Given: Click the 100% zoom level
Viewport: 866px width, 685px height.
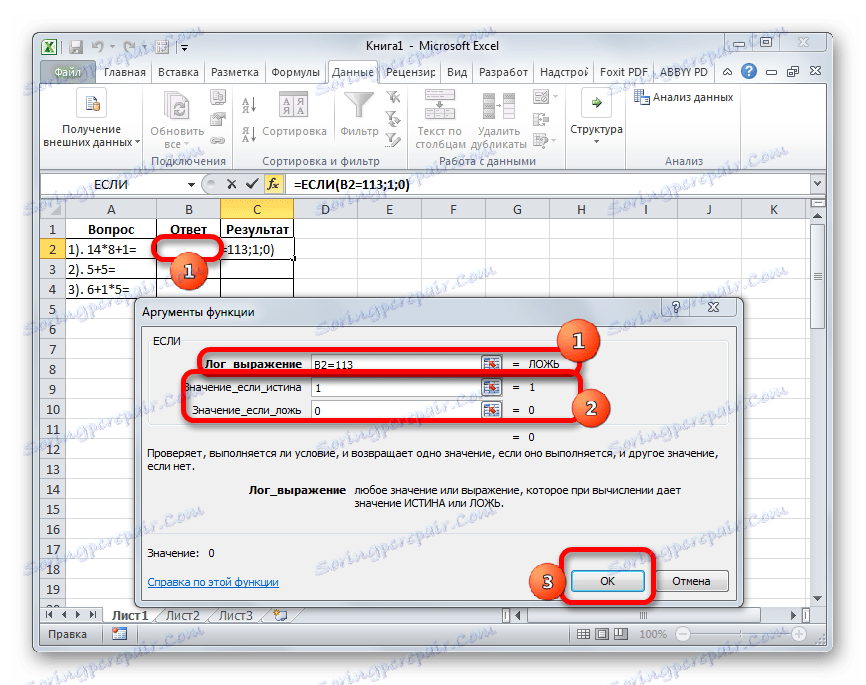Looking at the screenshot, I should [x=653, y=634].
